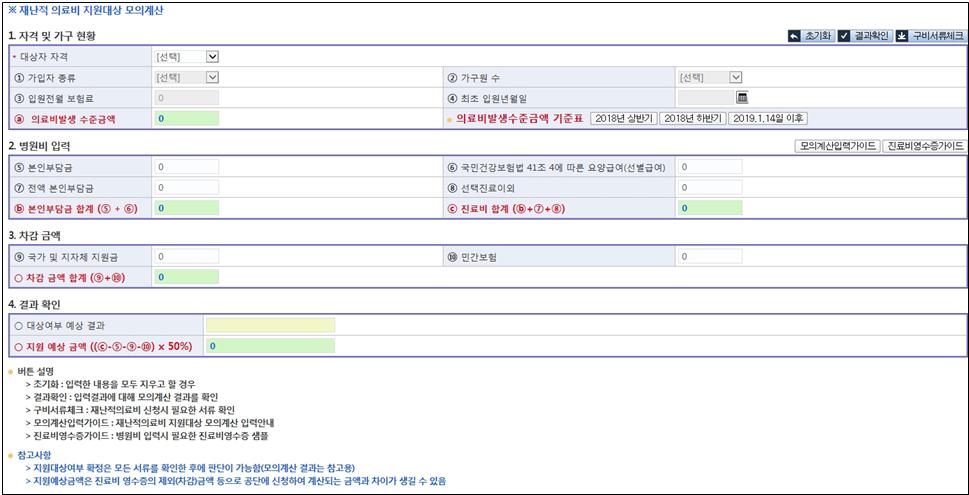Image resolution: width=969 pixels, height=495 pixels.
Task: Click the 결과확인 button
Action: [x=863, y=36]
